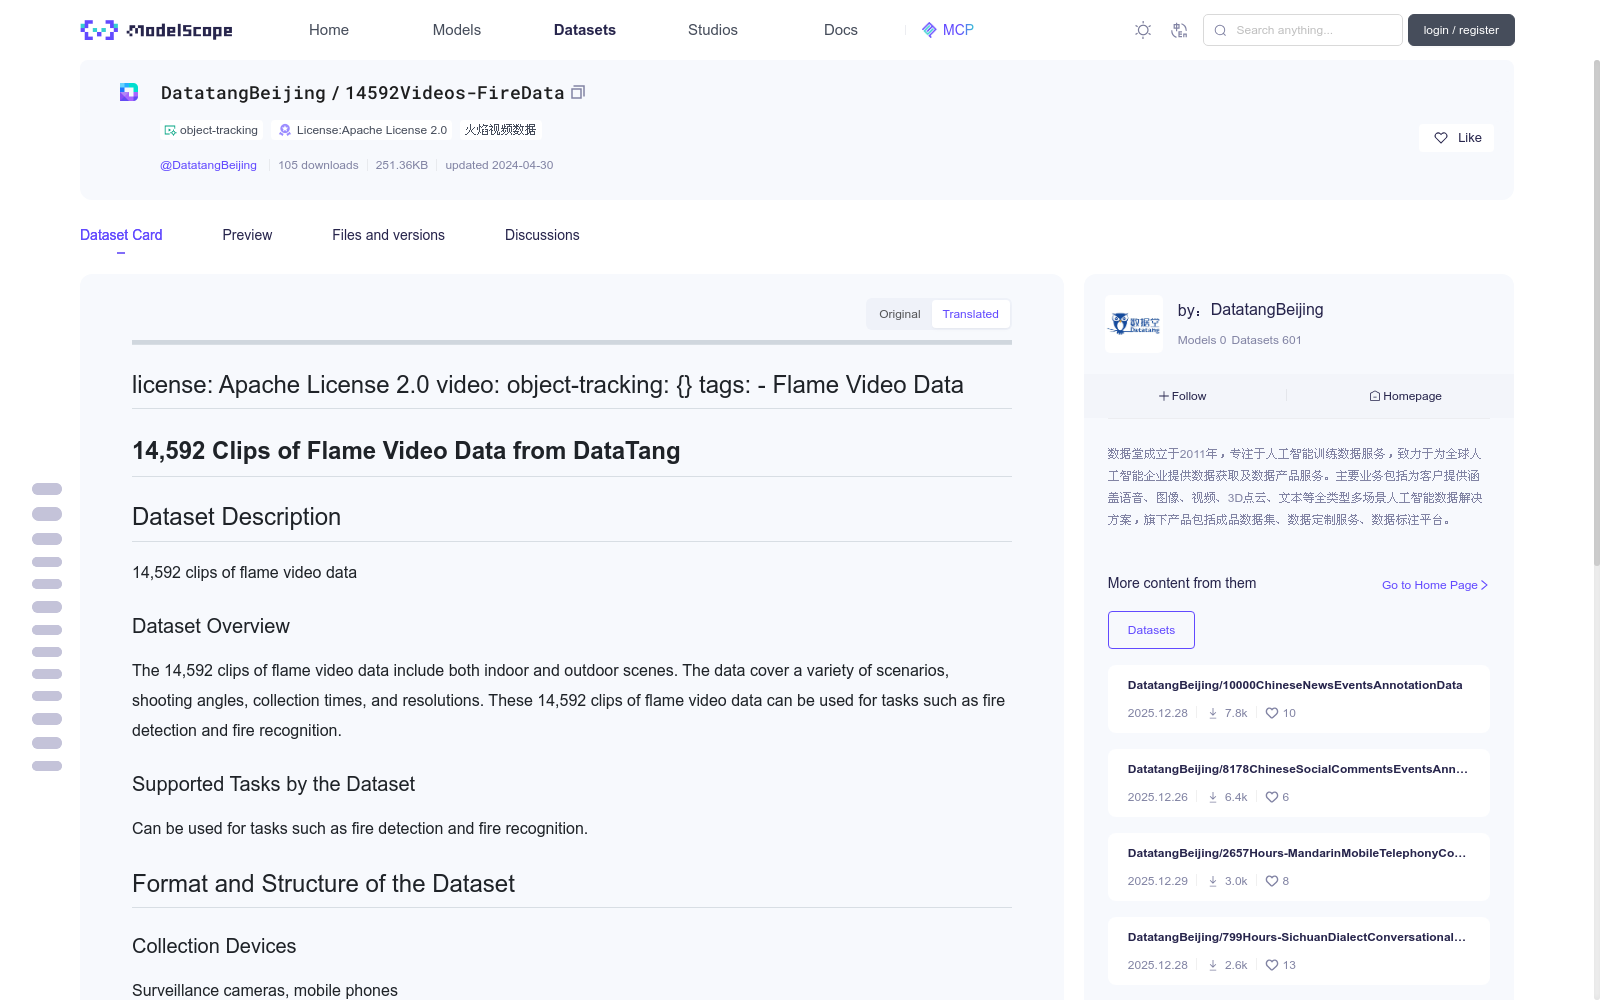Select the Dataset Card tab

(121, 235)
